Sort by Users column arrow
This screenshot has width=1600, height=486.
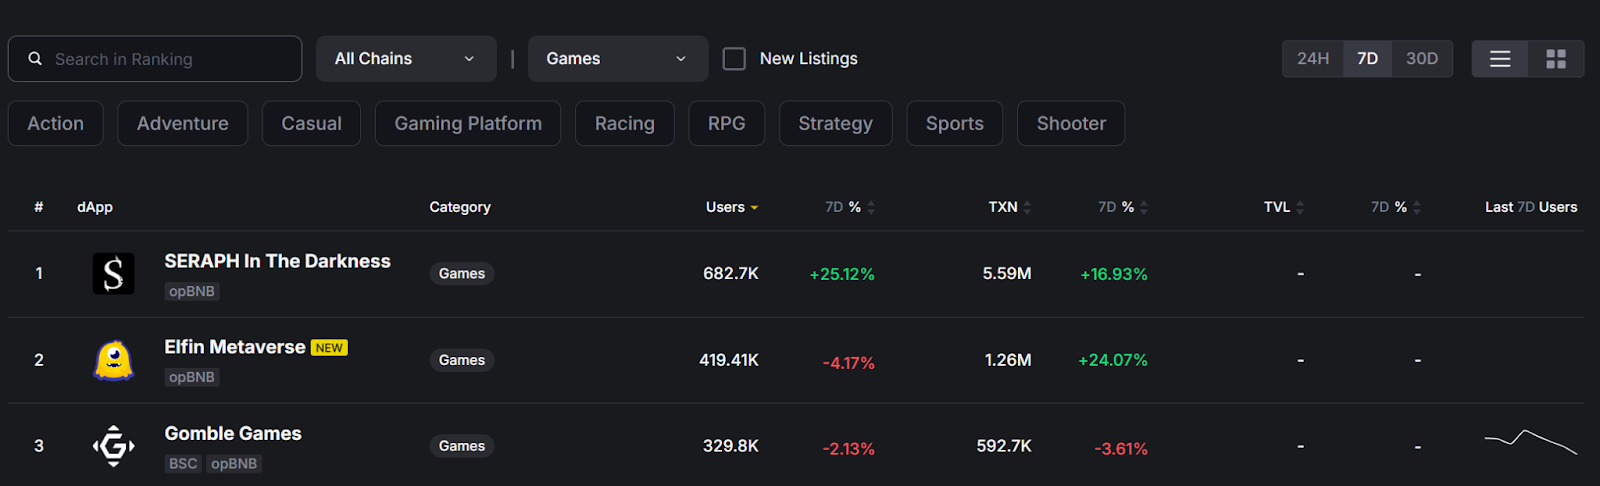pyautogui.click(x=754, y=208)
